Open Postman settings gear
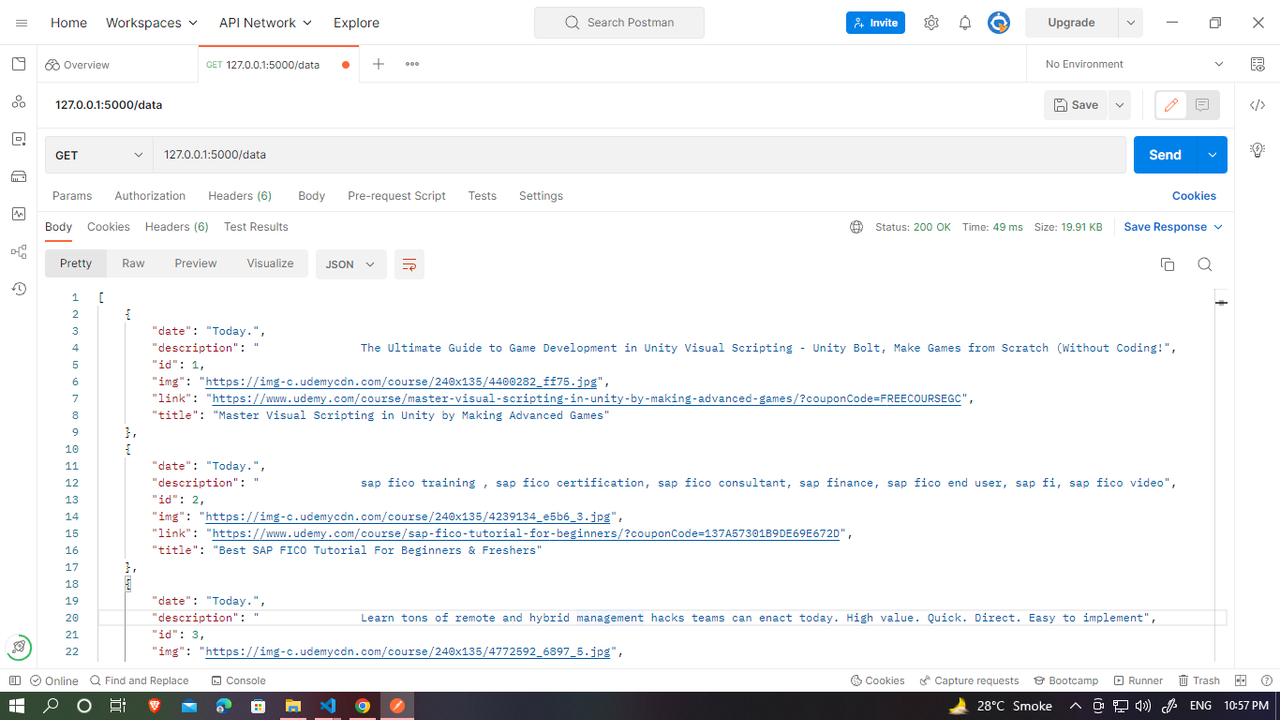This screenshot has width=1280, height=720. click(x=931, y=22)
